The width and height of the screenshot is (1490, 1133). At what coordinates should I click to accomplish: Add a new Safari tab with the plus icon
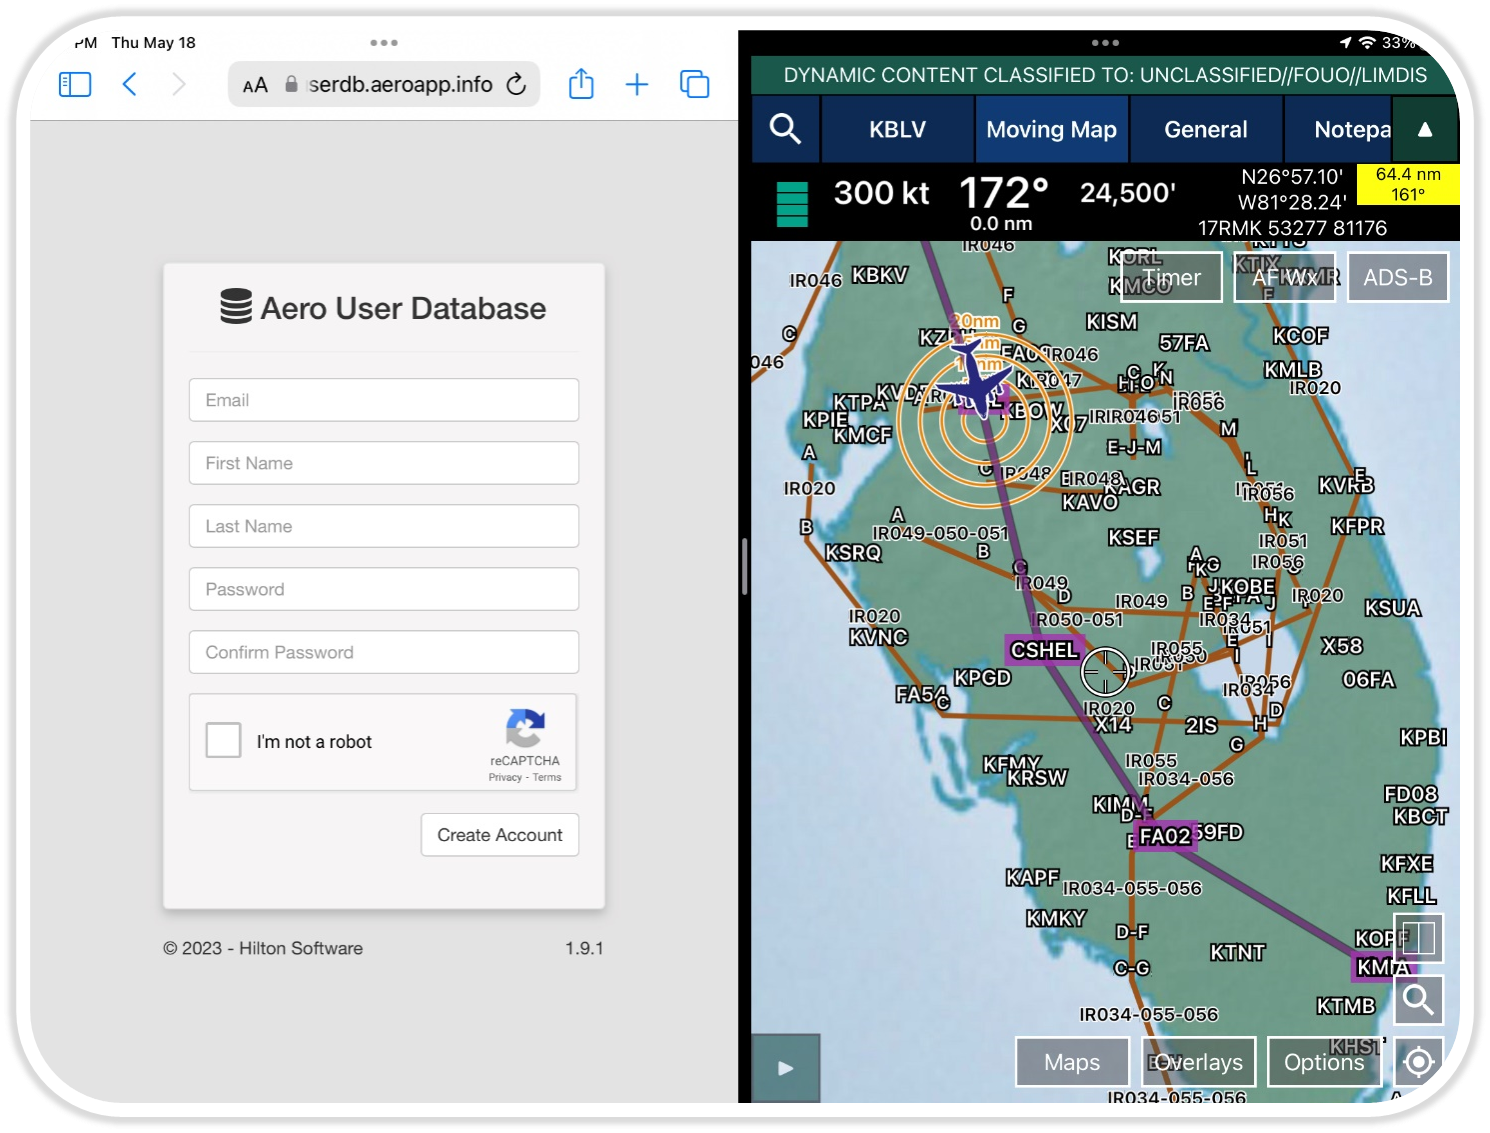[637, 84]
